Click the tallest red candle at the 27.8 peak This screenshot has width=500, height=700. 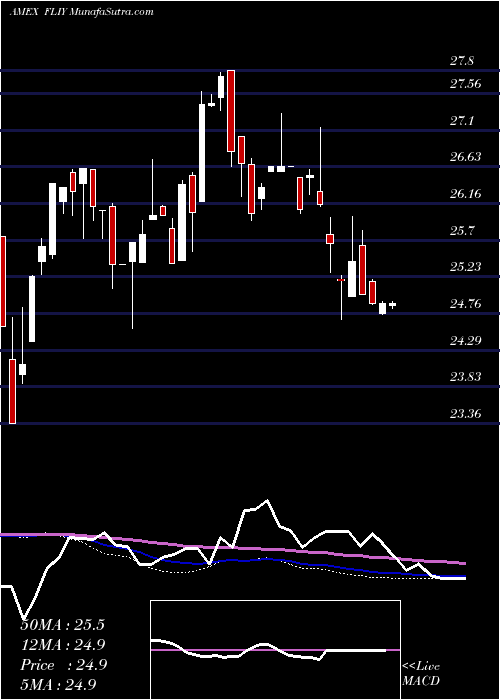231,111
